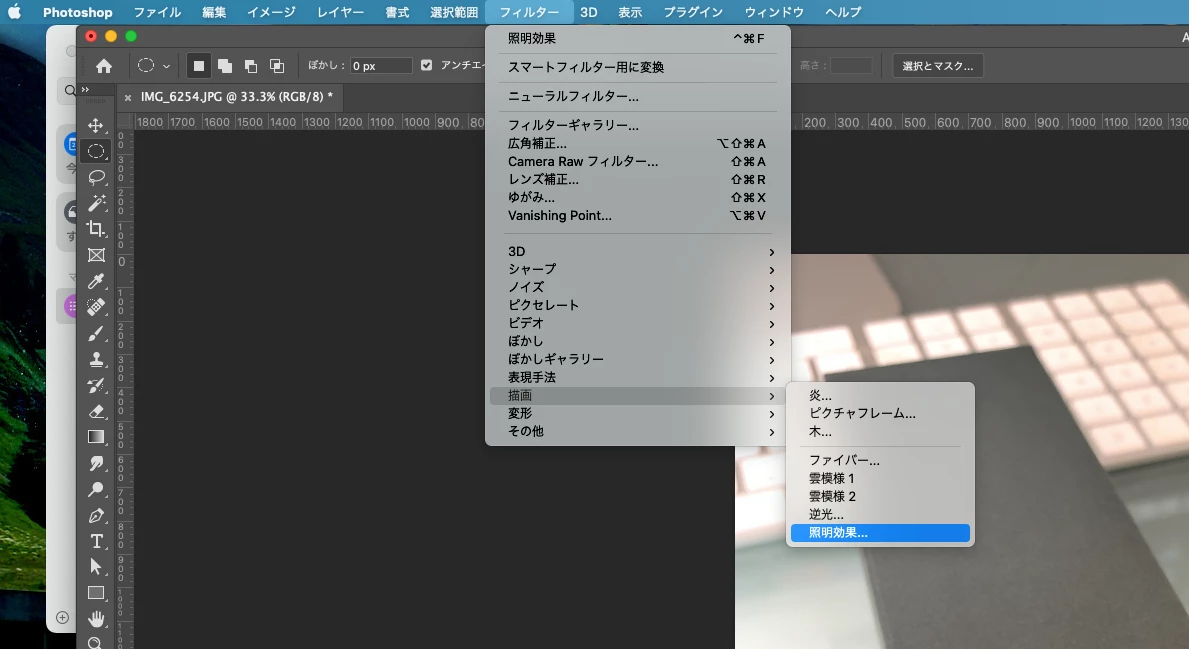The image size is (1189, 649).
Task: Click the ぼかし feather input field
Action: 381,66
